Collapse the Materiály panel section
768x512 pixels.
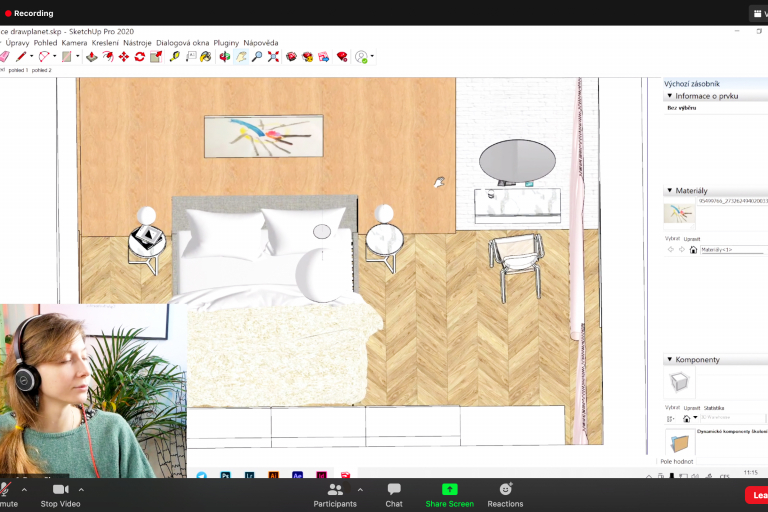[669, 191]
